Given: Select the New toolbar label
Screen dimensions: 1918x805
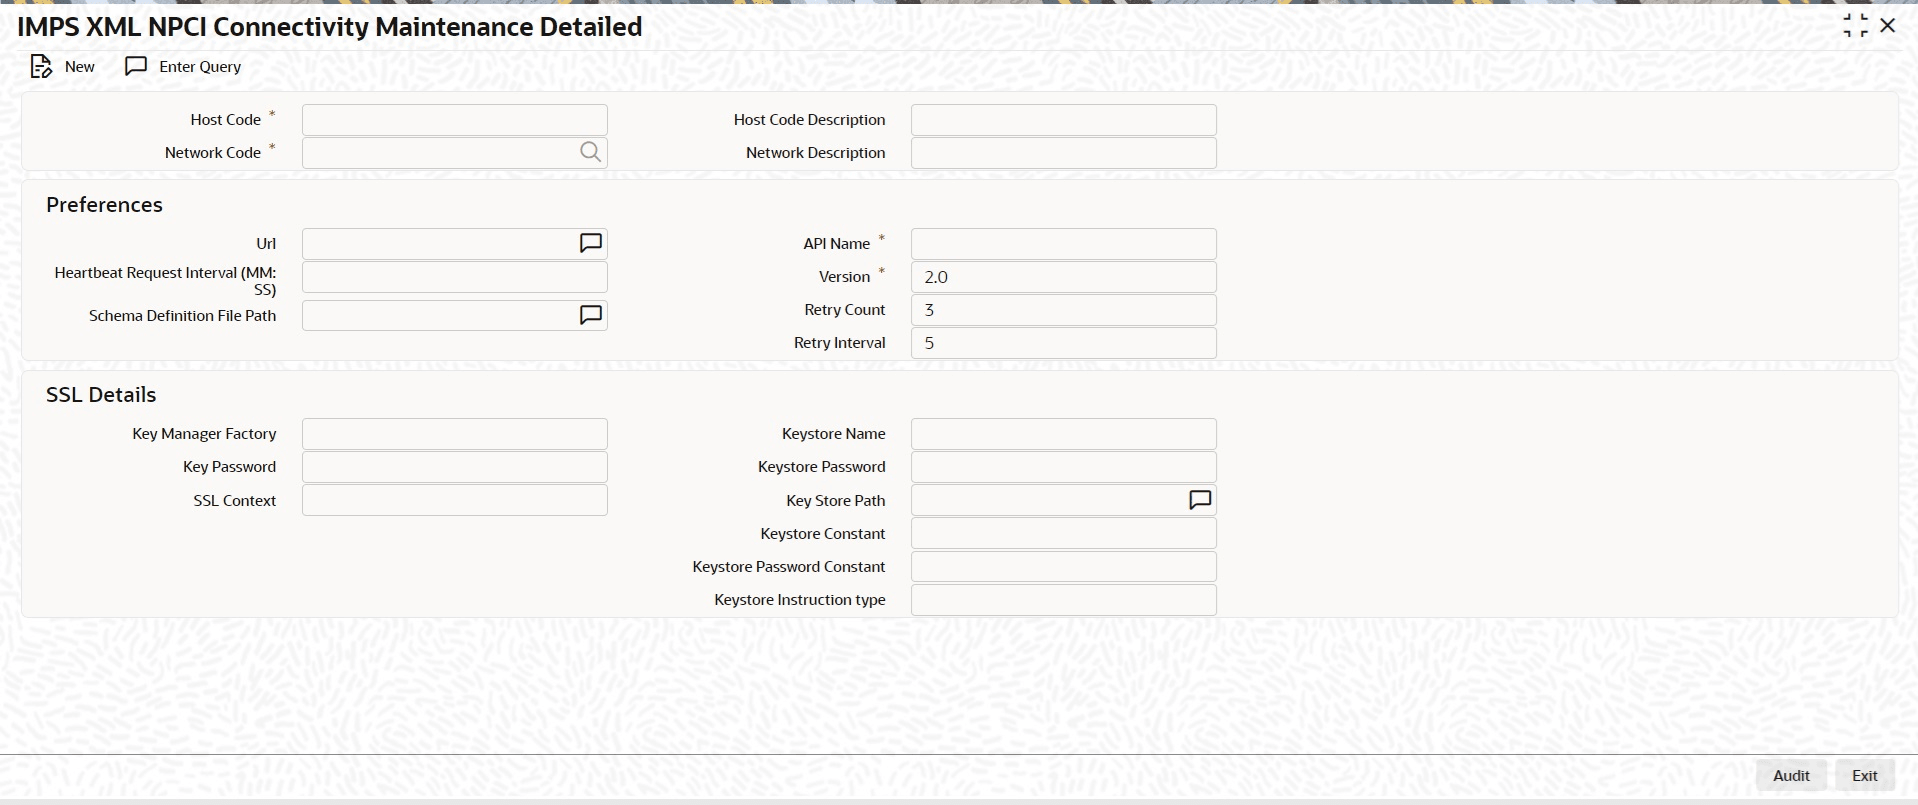Looking at the screenshot, I should (80, 67).
